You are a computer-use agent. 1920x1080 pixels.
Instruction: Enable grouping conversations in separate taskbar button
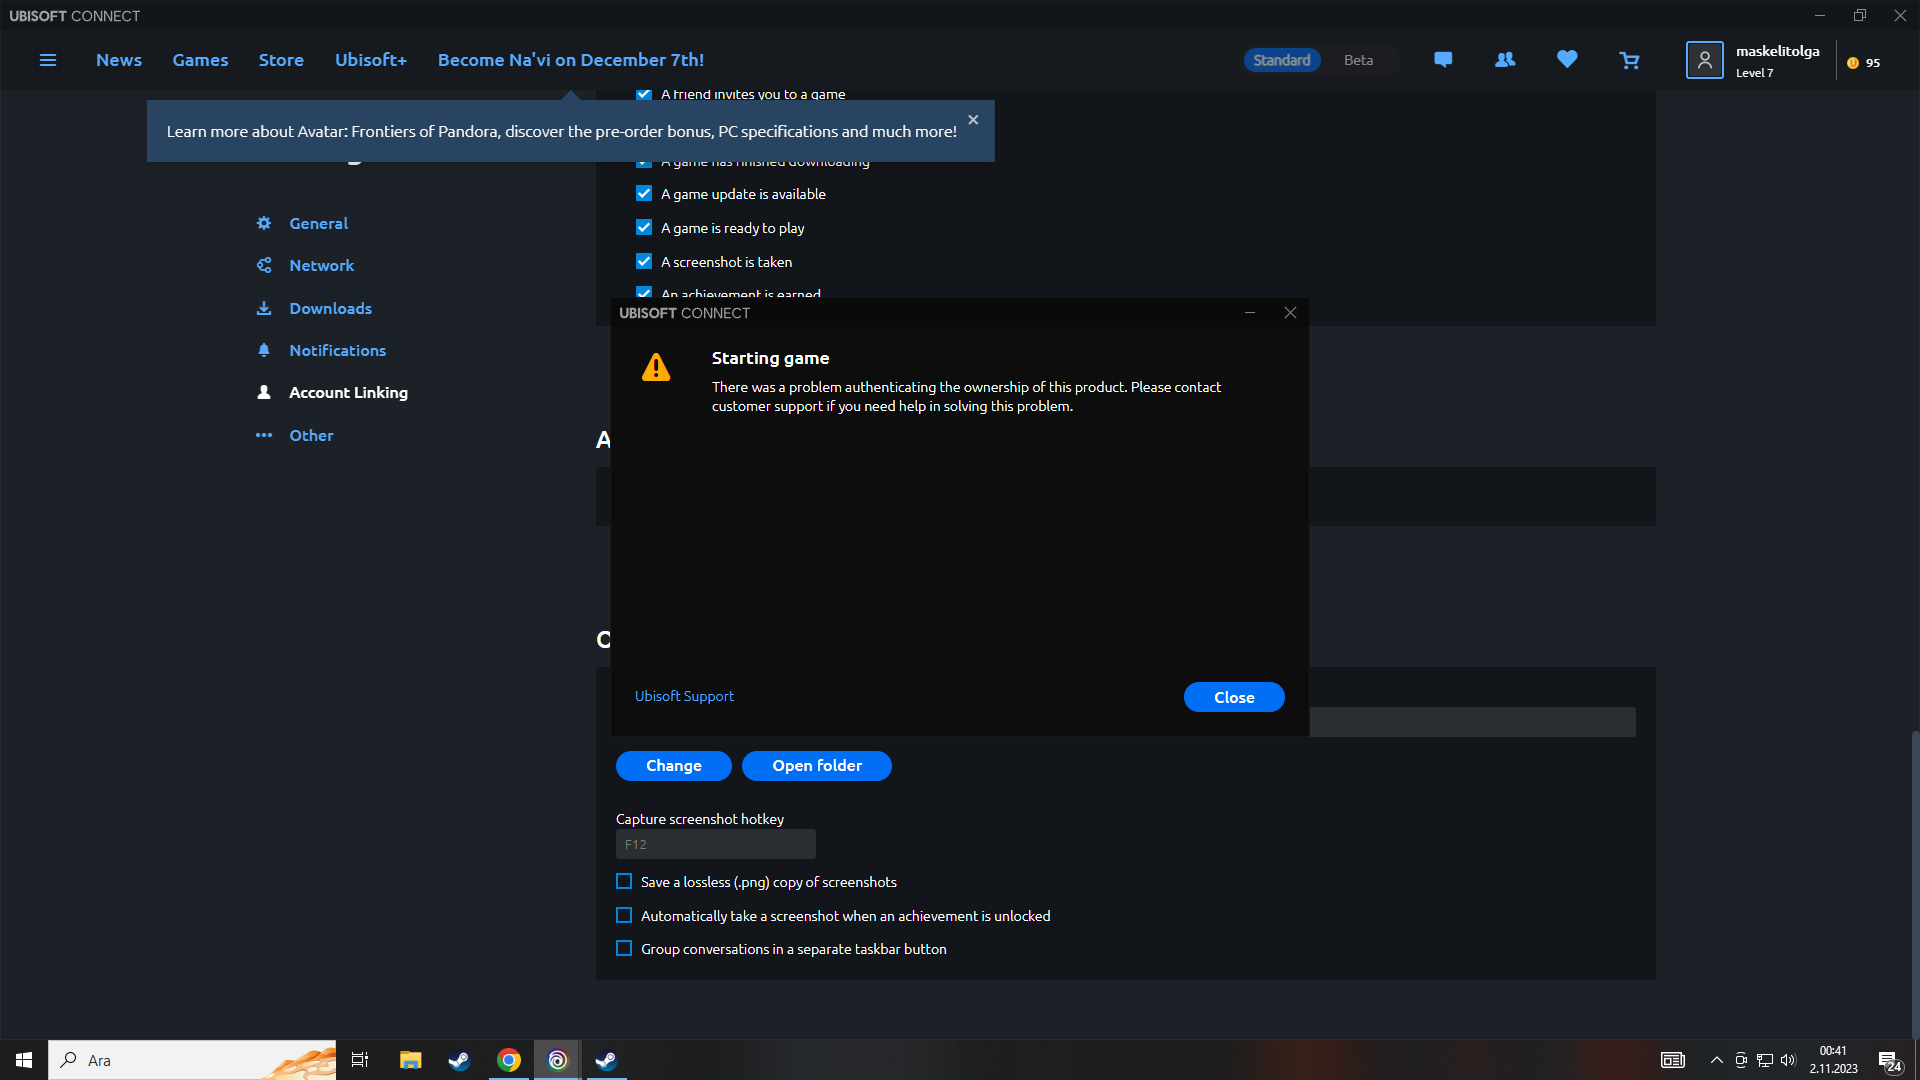624,949
